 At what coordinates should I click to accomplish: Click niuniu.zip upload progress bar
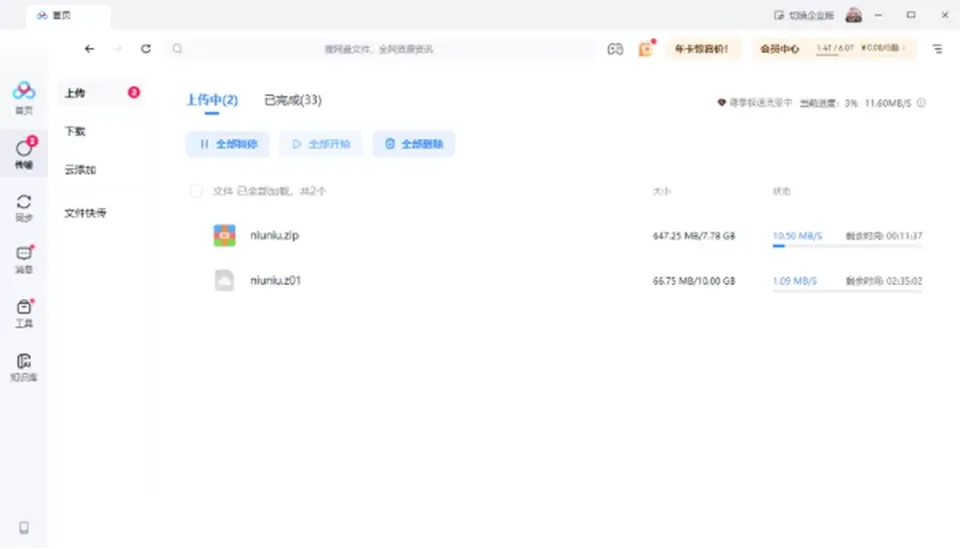(847, 246)
